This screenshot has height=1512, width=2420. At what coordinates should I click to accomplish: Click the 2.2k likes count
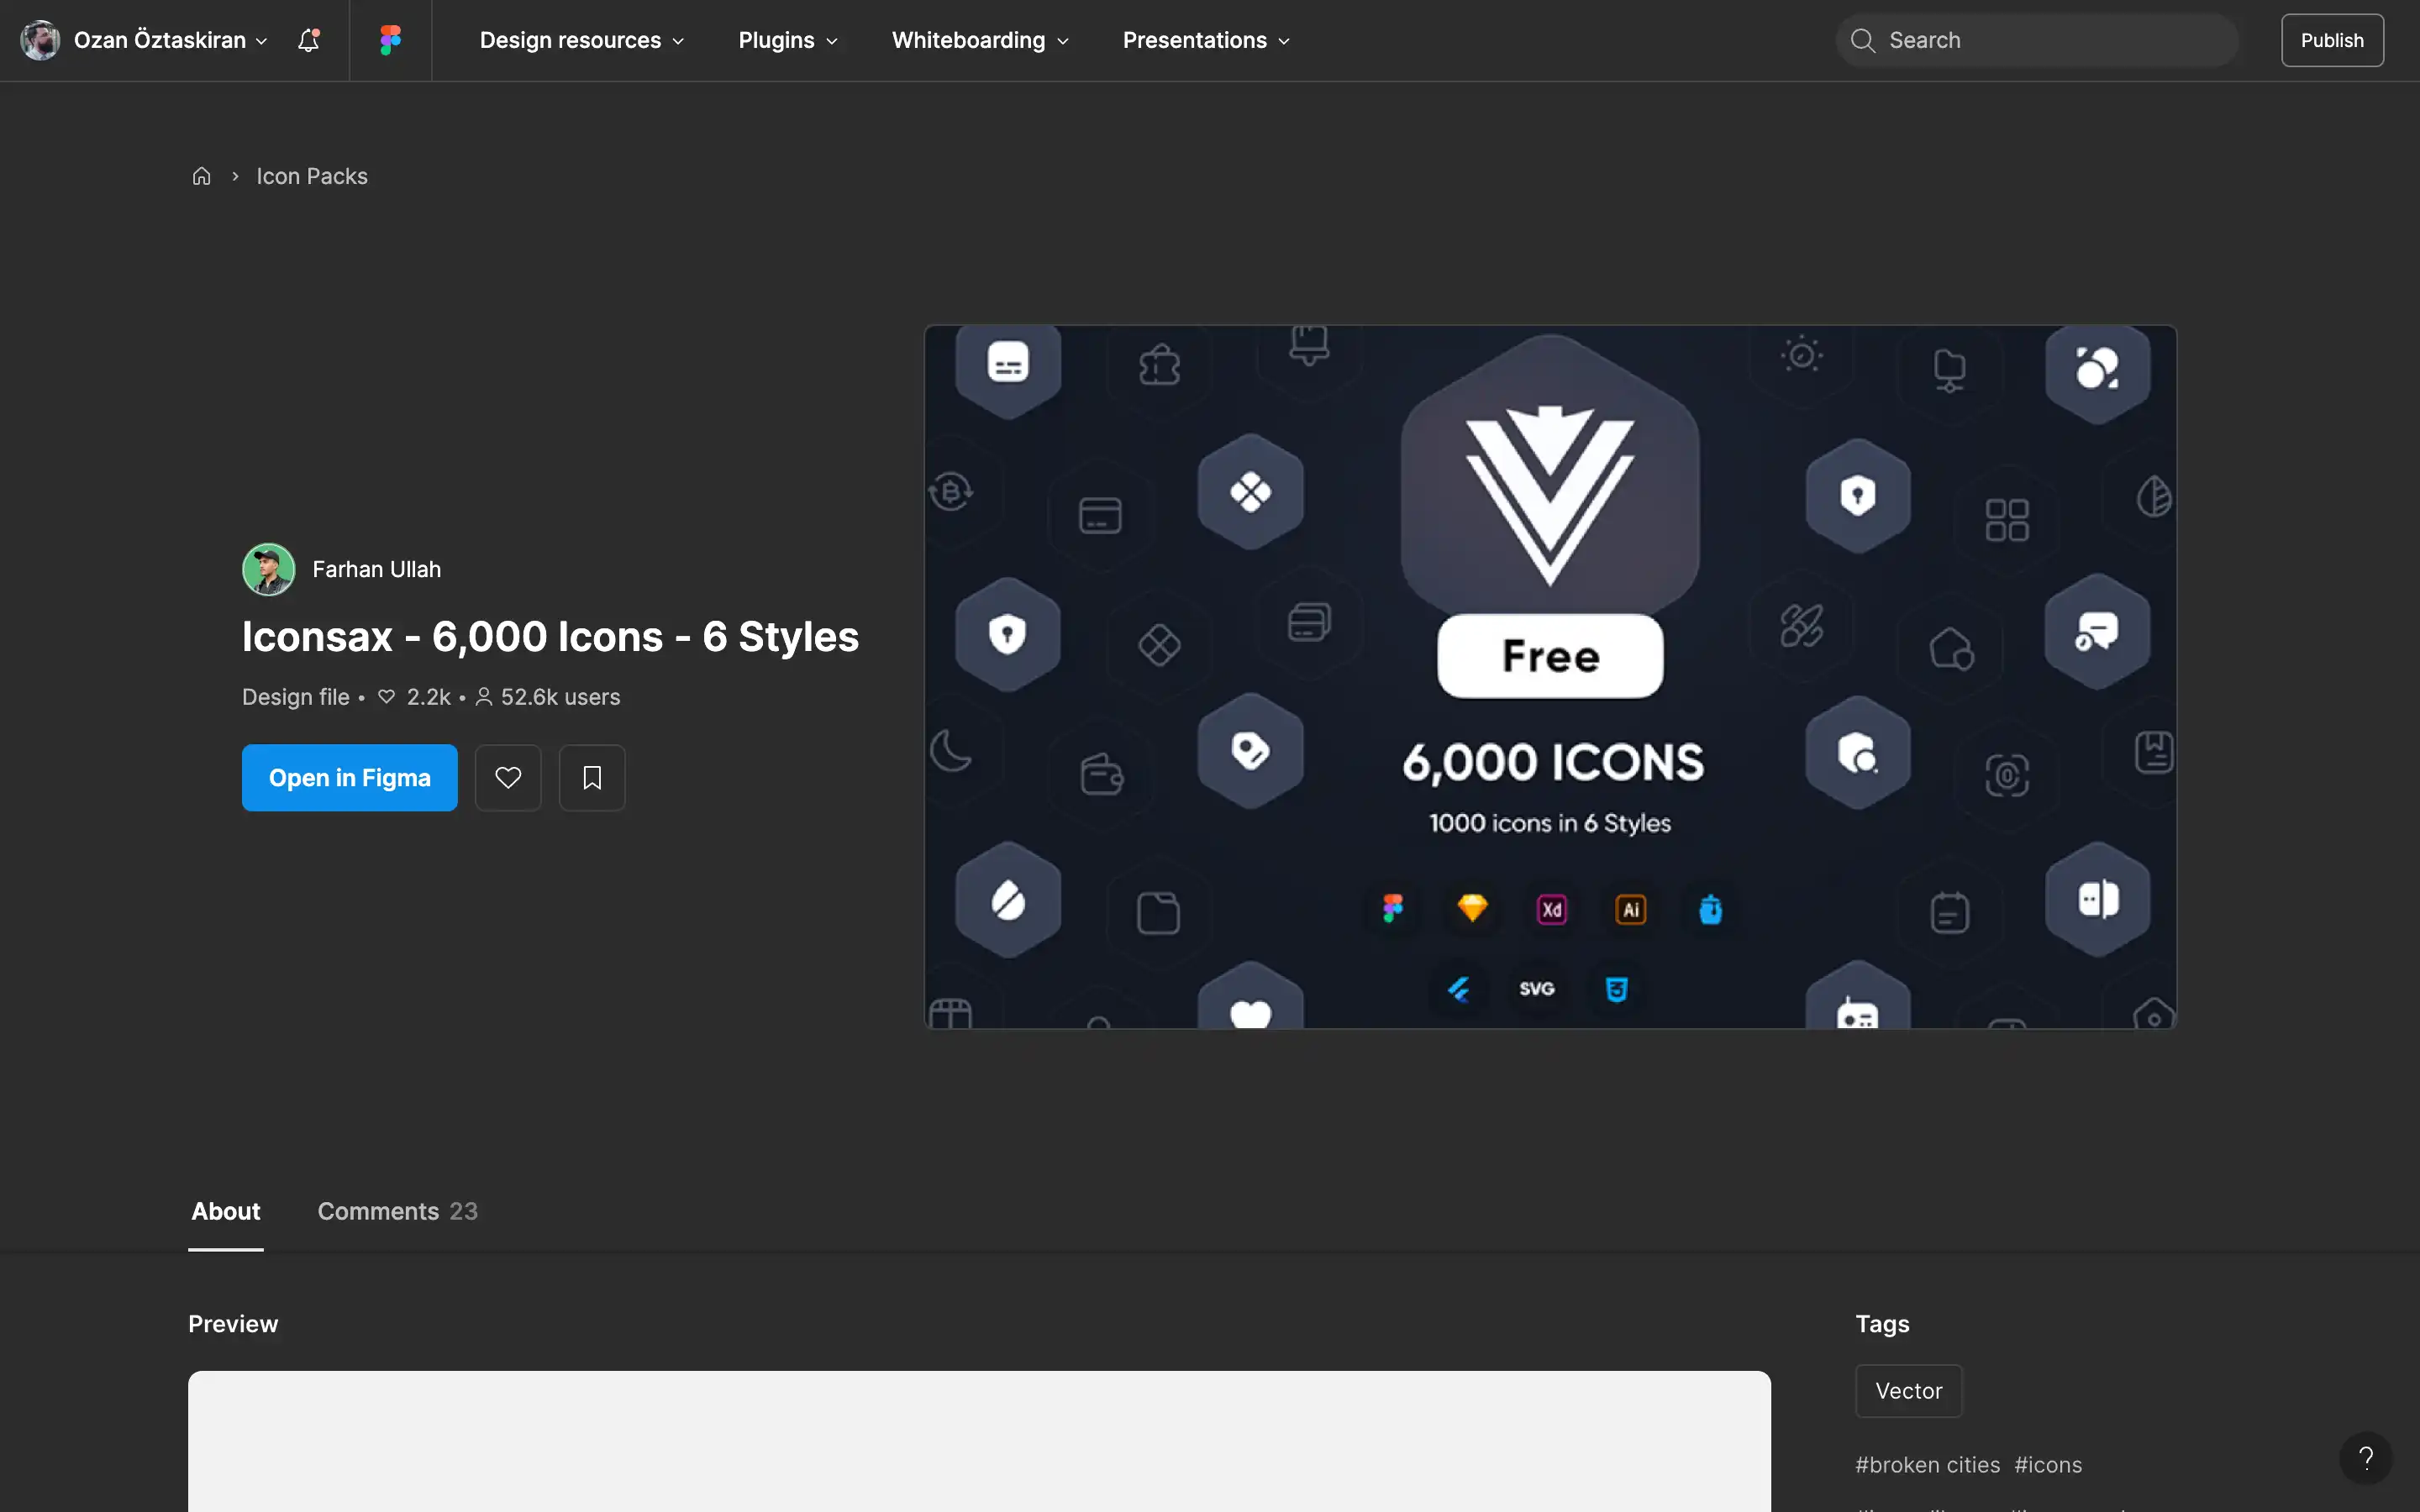click(415, 697)
